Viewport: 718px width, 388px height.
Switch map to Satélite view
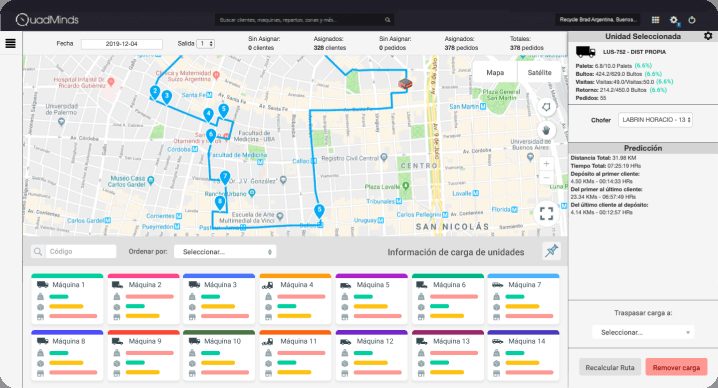coord(539,72)
